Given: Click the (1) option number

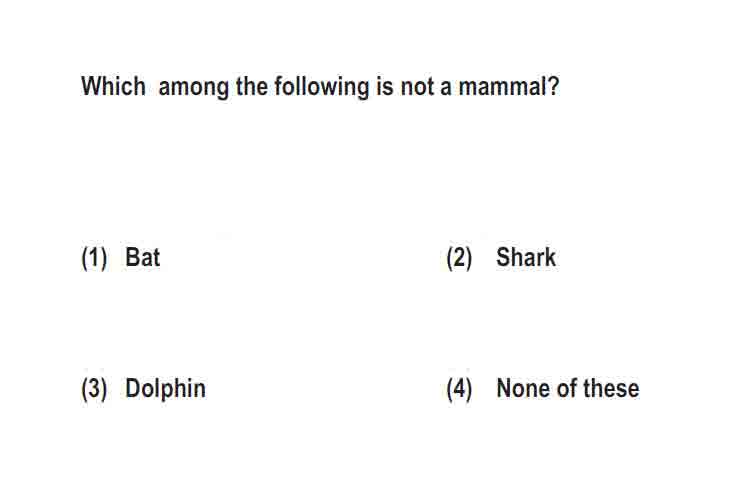Looking at the screenshot, I should click(94, 258).
